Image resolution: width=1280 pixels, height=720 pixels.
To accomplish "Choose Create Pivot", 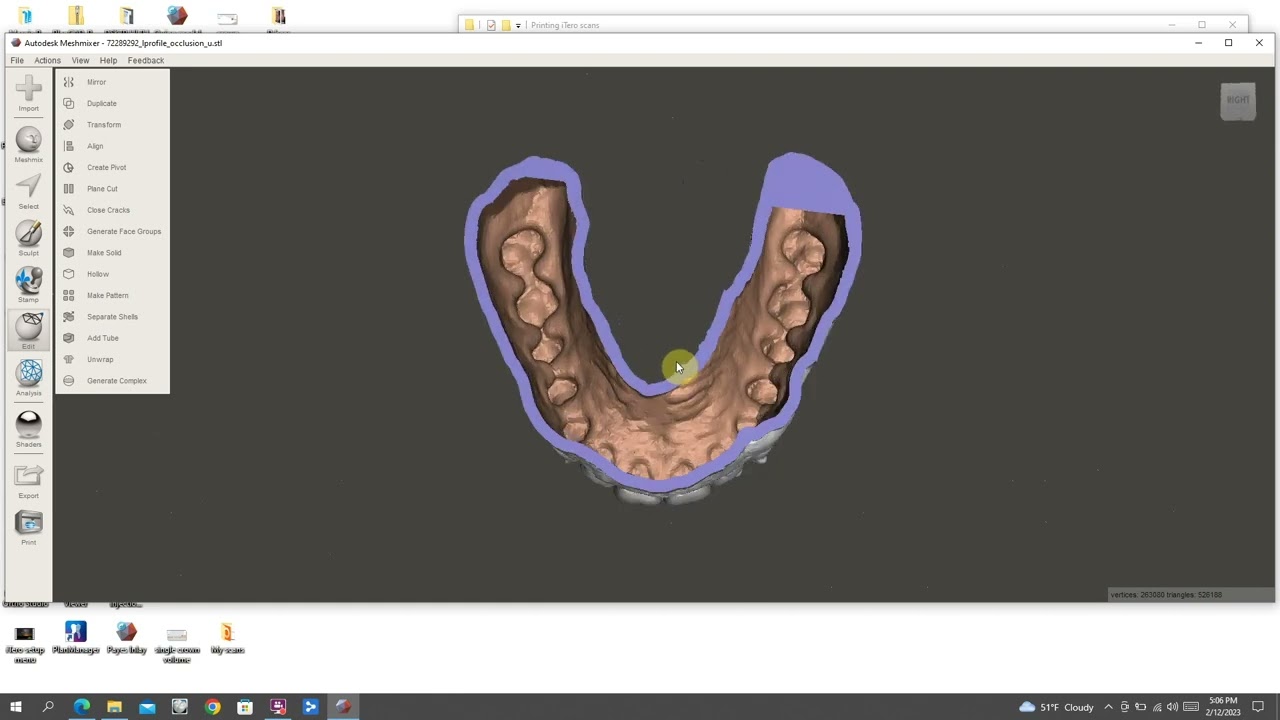I will click(106, 167).
